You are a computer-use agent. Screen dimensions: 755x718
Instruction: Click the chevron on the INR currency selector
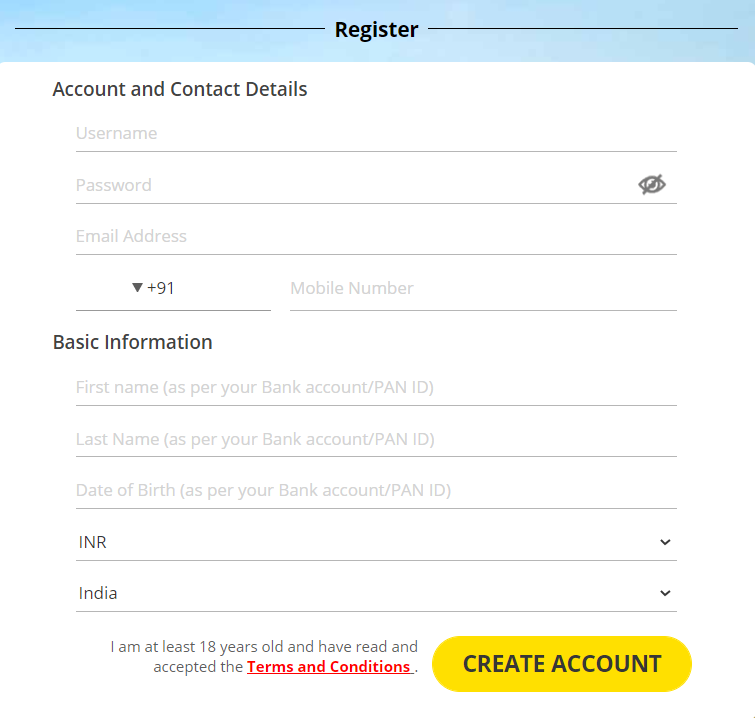[666, 542]
